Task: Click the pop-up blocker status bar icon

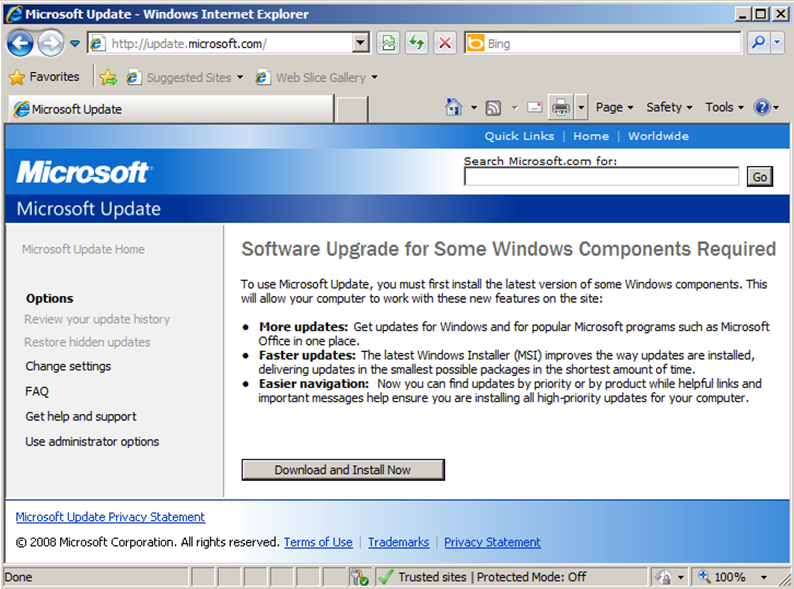Action: [x=360, y=577]
